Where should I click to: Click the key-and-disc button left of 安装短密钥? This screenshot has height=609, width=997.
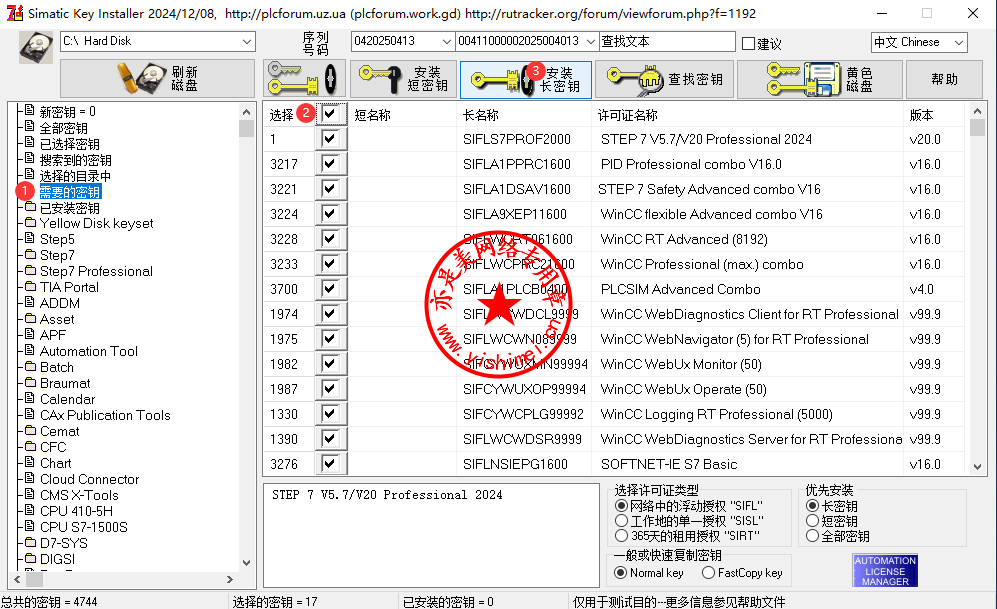click(304, 79)
